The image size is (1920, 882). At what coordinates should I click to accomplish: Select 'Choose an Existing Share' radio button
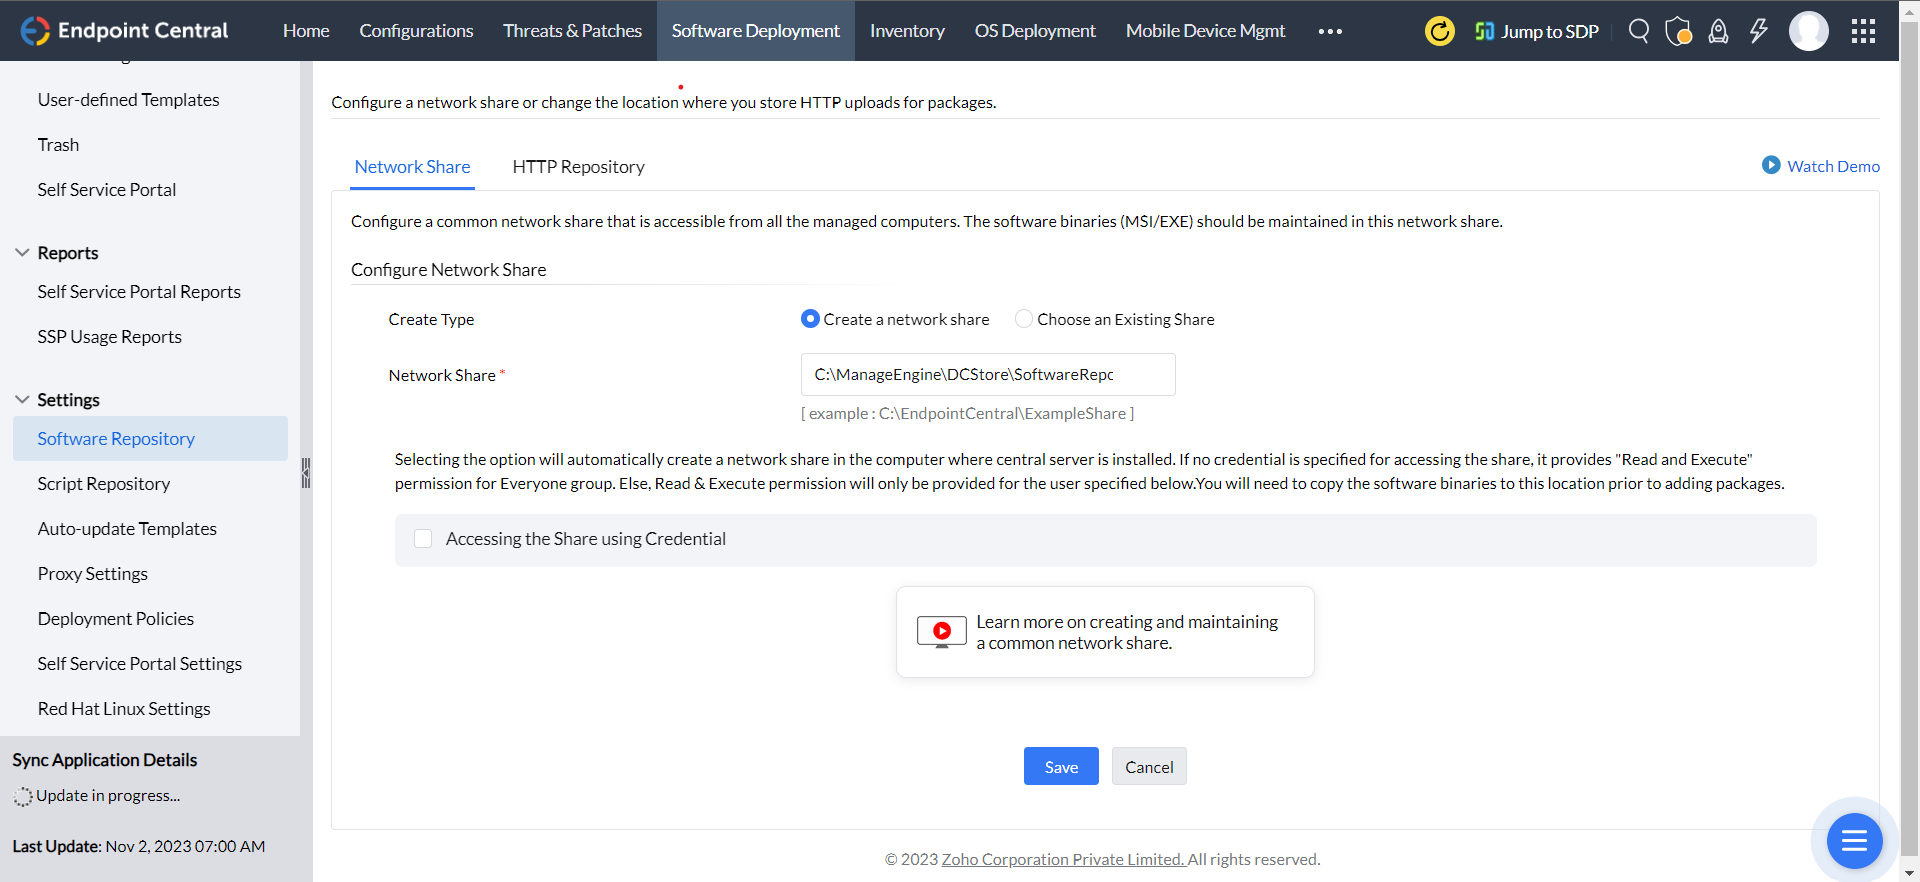[1024, 319]
